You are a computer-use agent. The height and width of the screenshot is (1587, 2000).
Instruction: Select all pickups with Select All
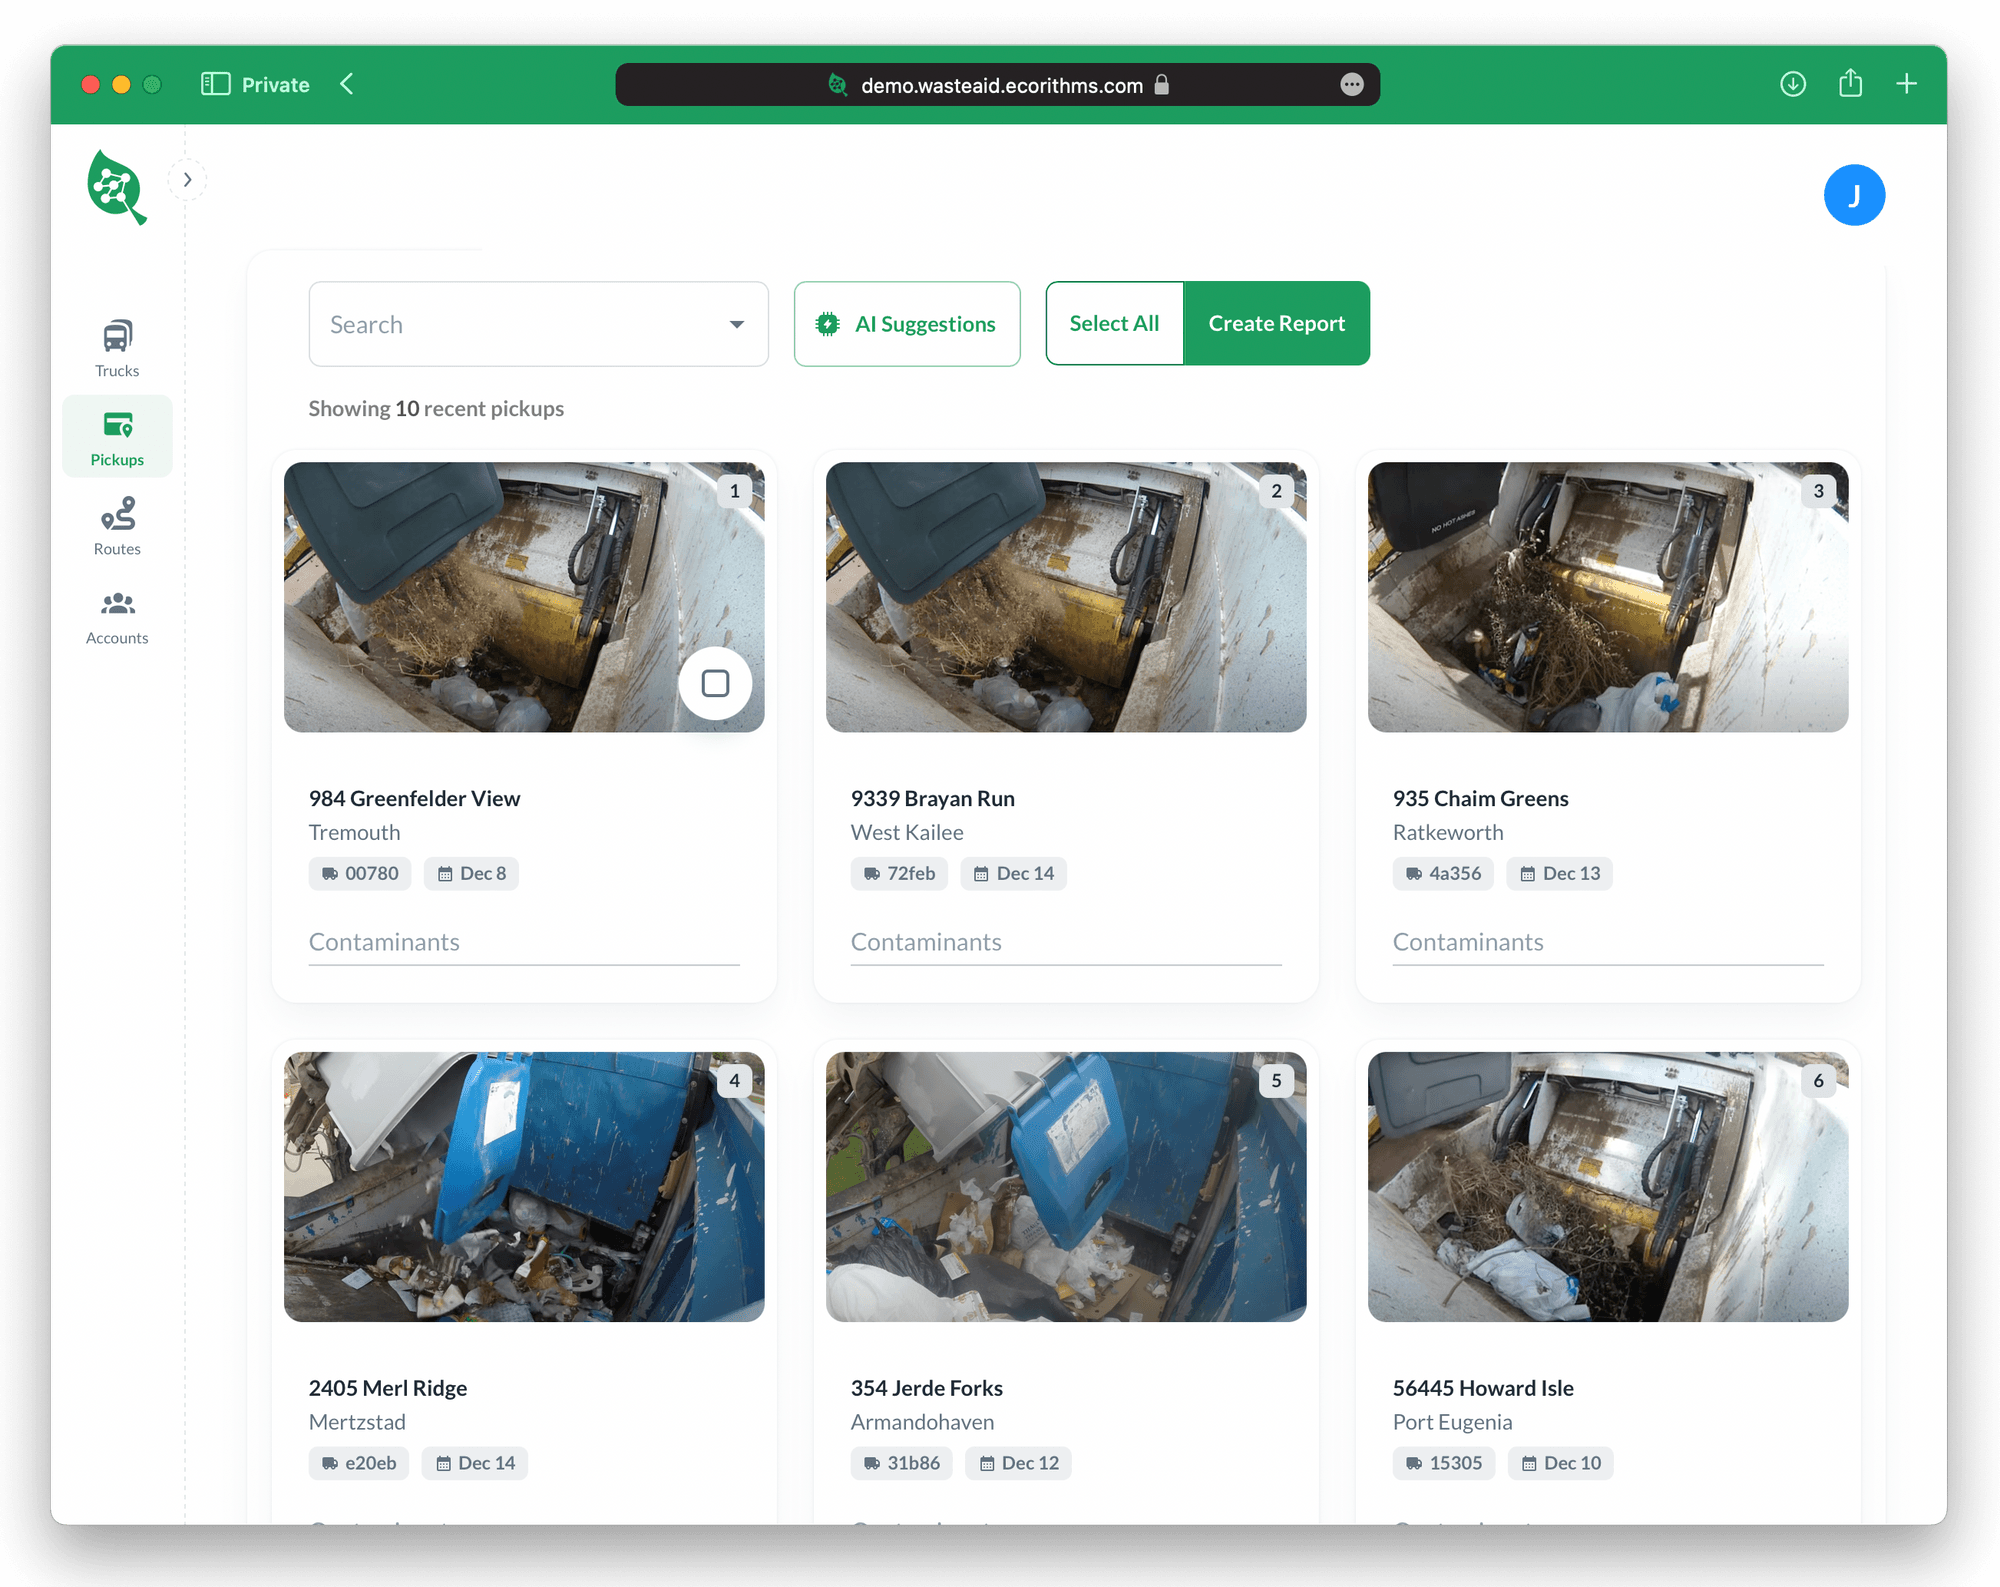1113,323
